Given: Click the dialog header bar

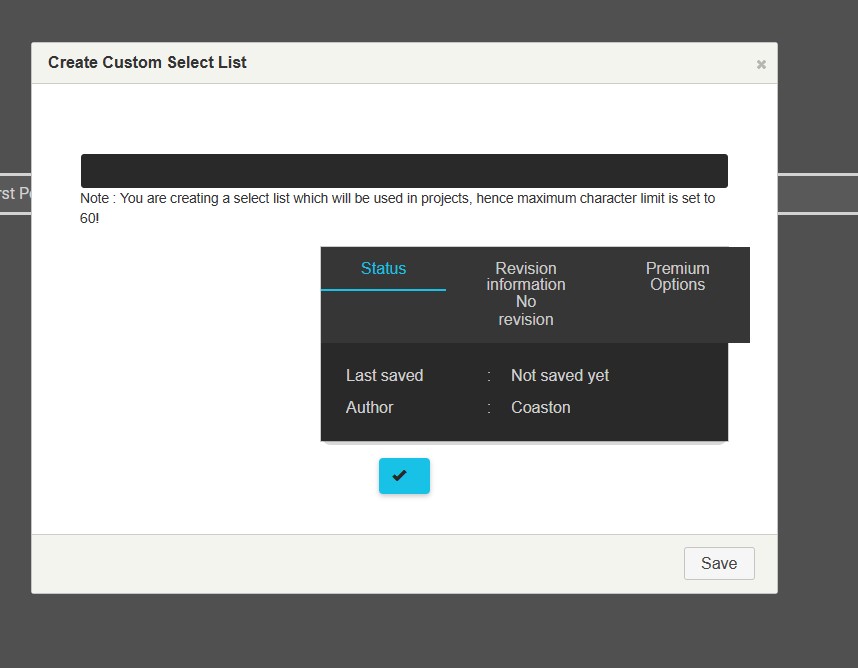Looking at the screenshot, I should pyautogui.click(x=404, y=62).
